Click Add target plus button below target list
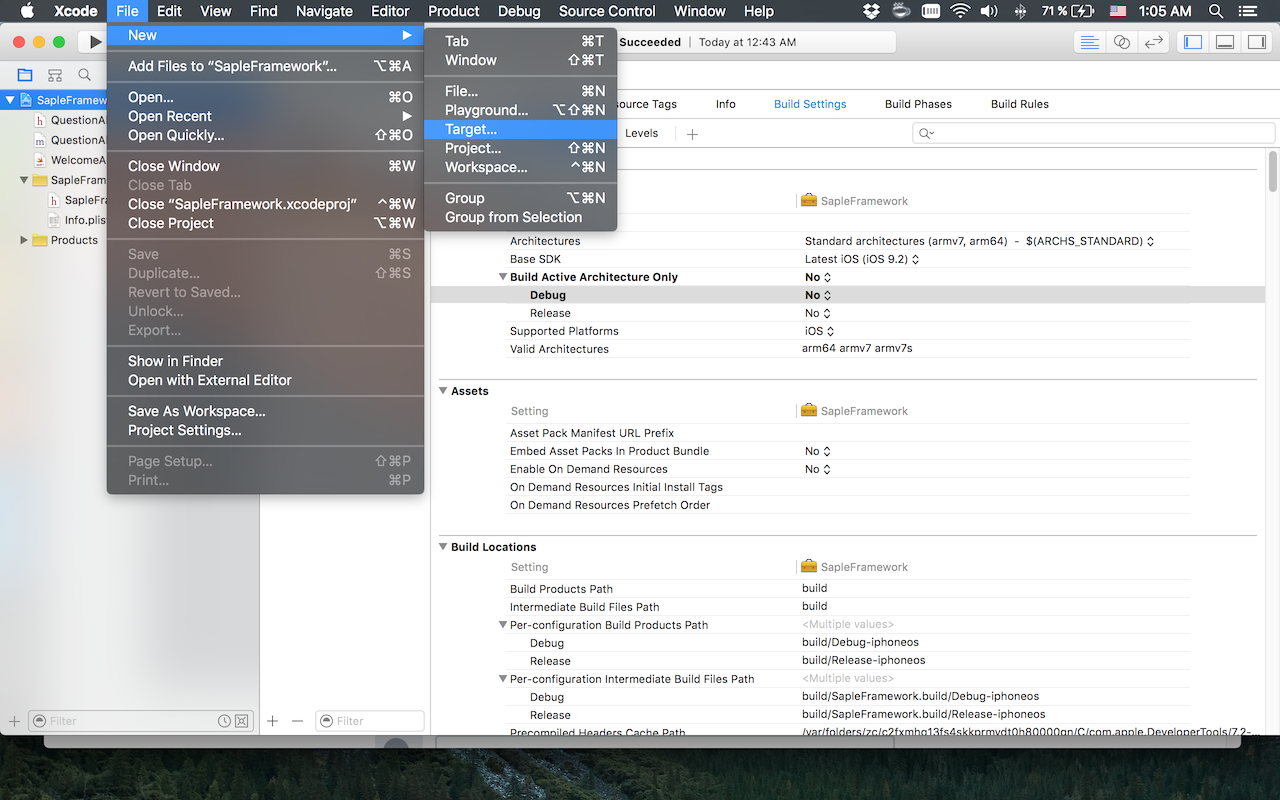Image resolution: width=1280 pixels, height=800 pixels. click(x=272, y=721)
